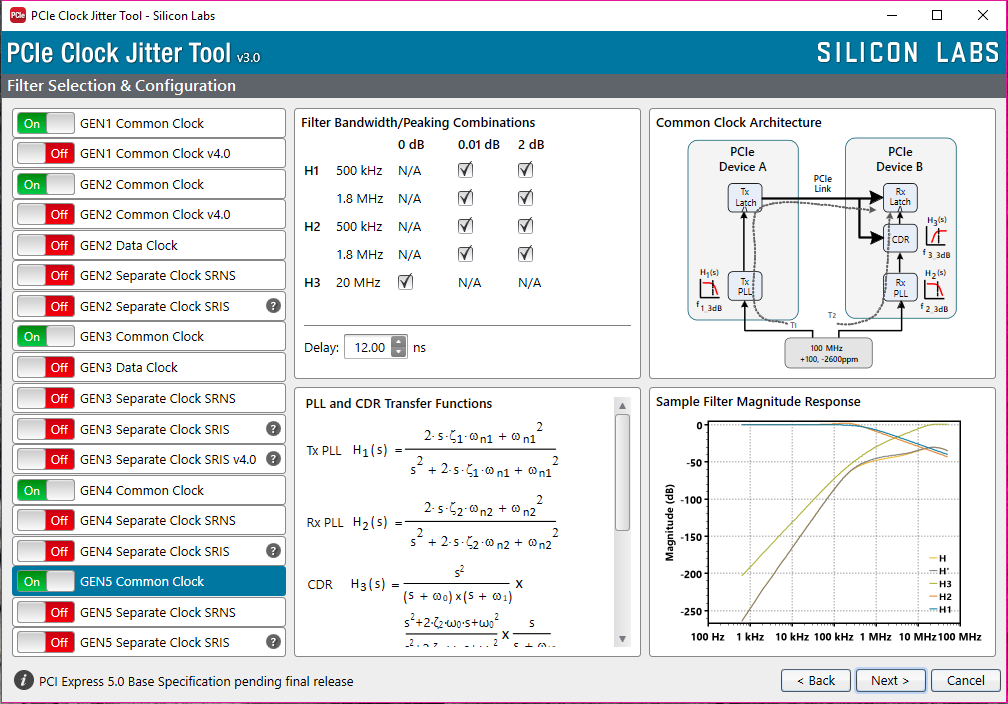Viewport: 1008px width, 704px height.
Task: Open help for GEN2 Separate Clock SRIS
Action: 273,306
